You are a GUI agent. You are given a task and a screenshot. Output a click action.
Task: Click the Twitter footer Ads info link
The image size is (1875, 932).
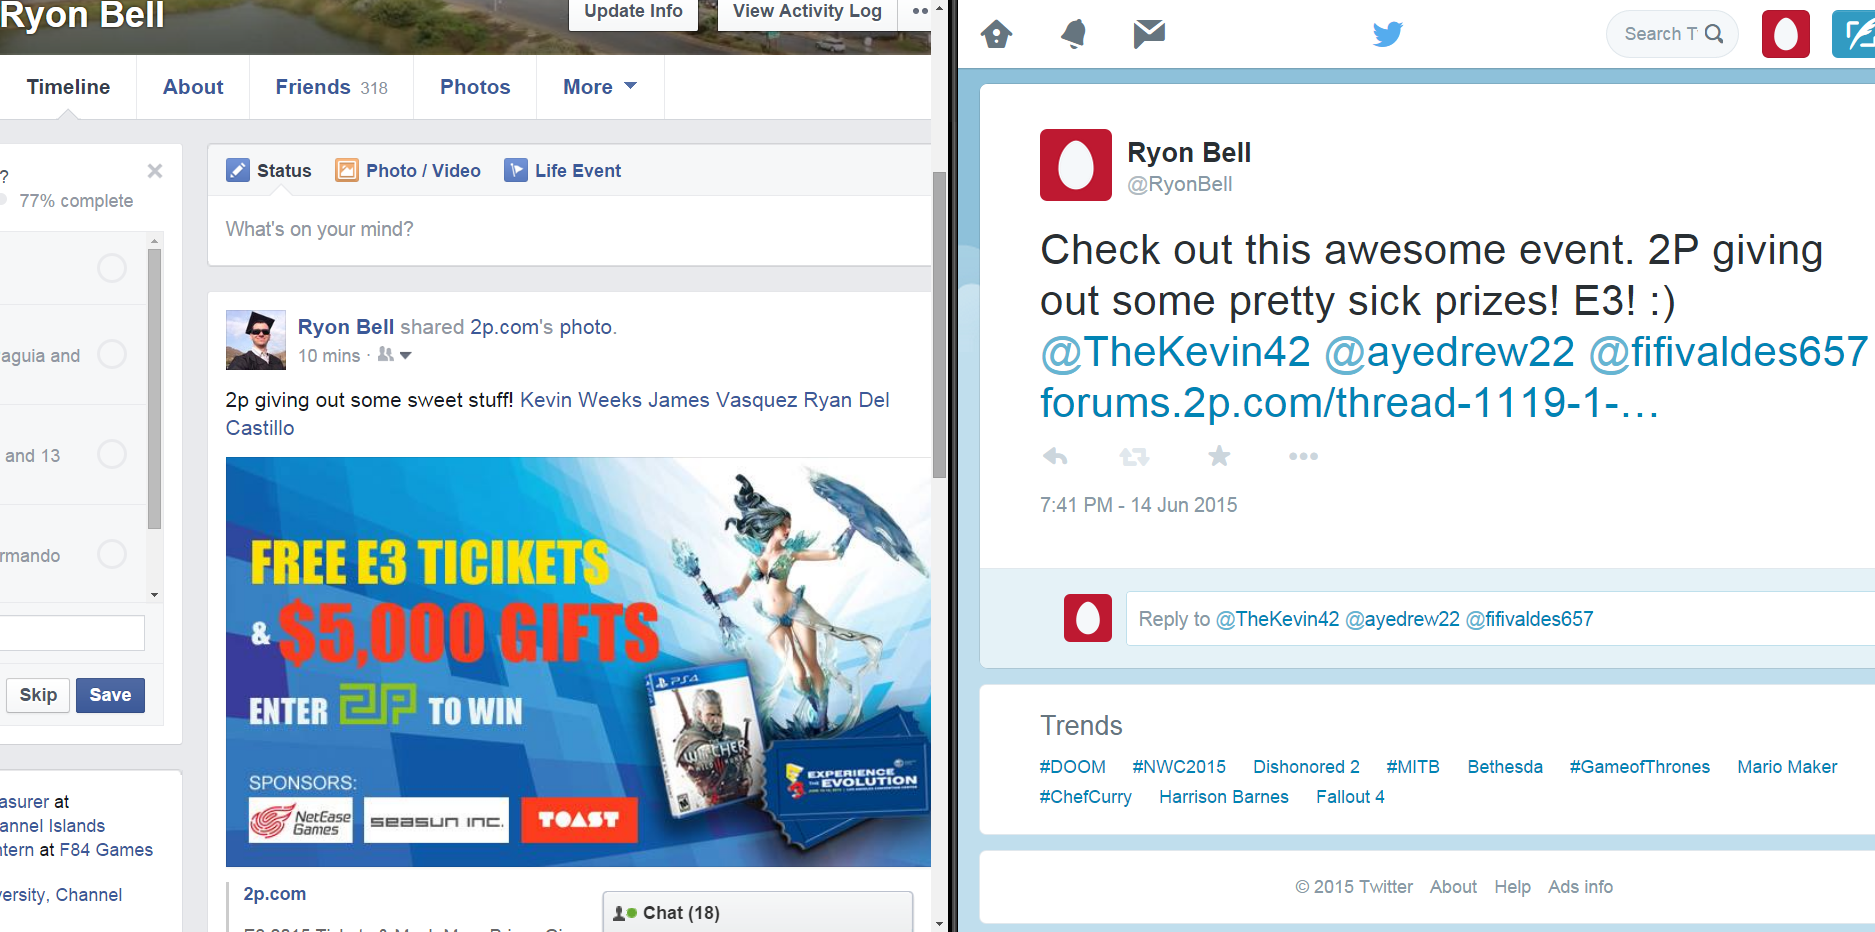tap(1580, 887)
